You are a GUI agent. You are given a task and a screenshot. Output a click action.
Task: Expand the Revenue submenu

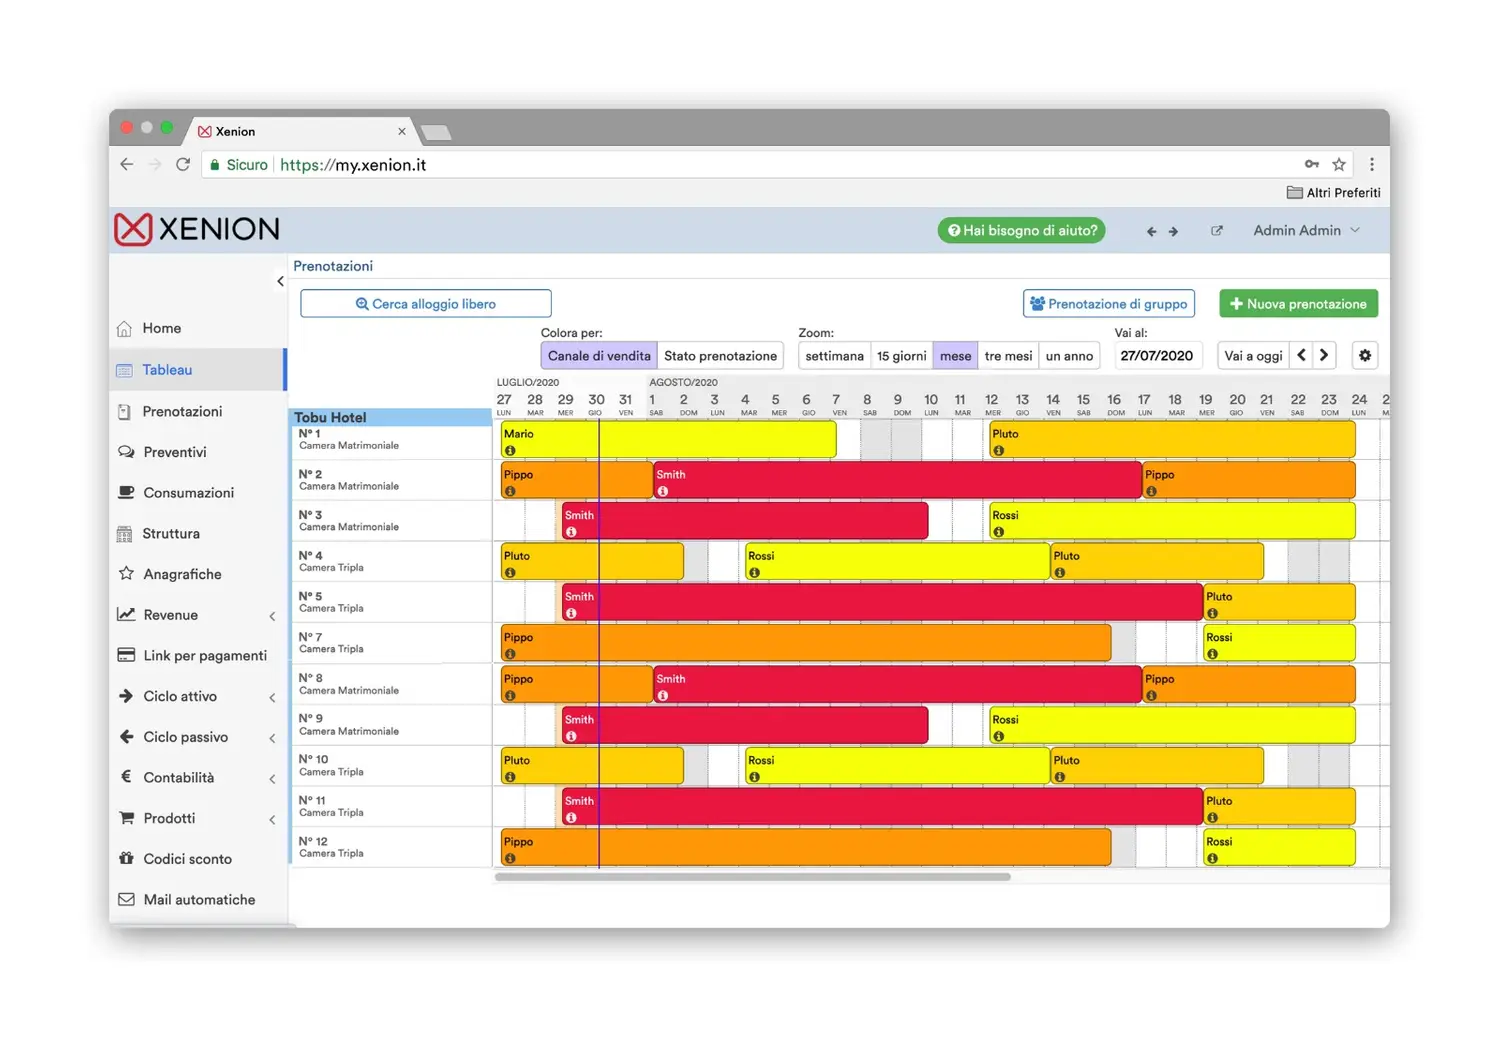pyautogui.click(x=271, y=616)
